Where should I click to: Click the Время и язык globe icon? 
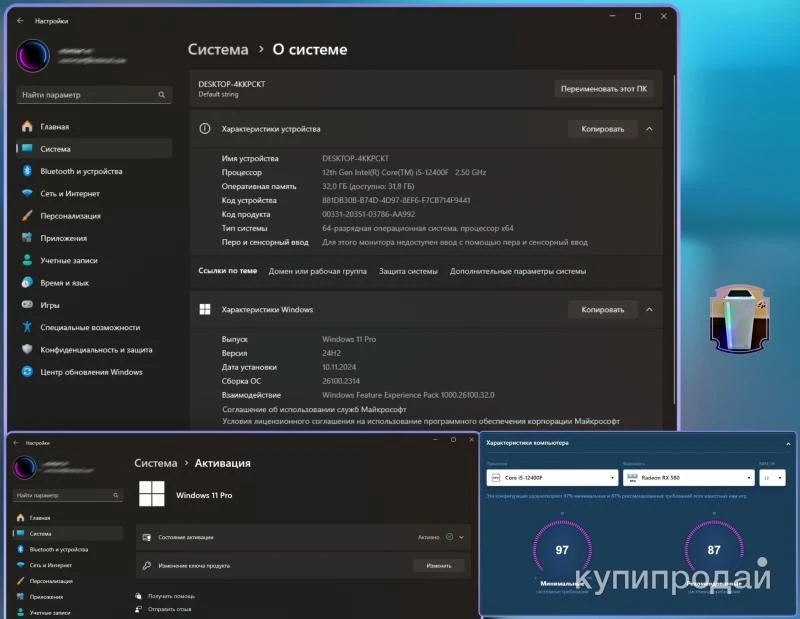click(x=28, y=283)
